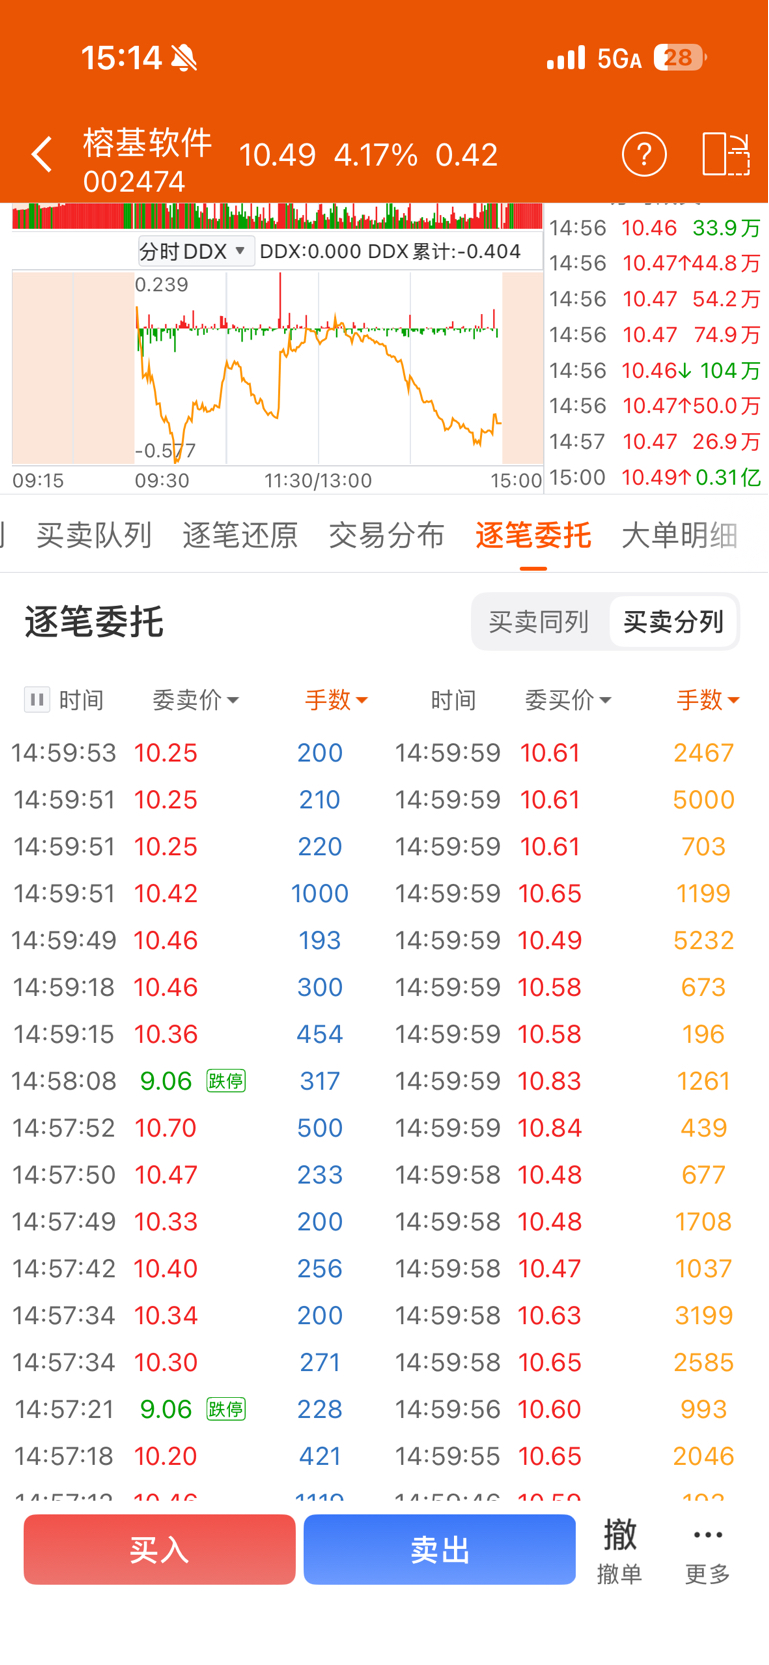
Task: Tap the signal strength bars
Action: (566, 58)
